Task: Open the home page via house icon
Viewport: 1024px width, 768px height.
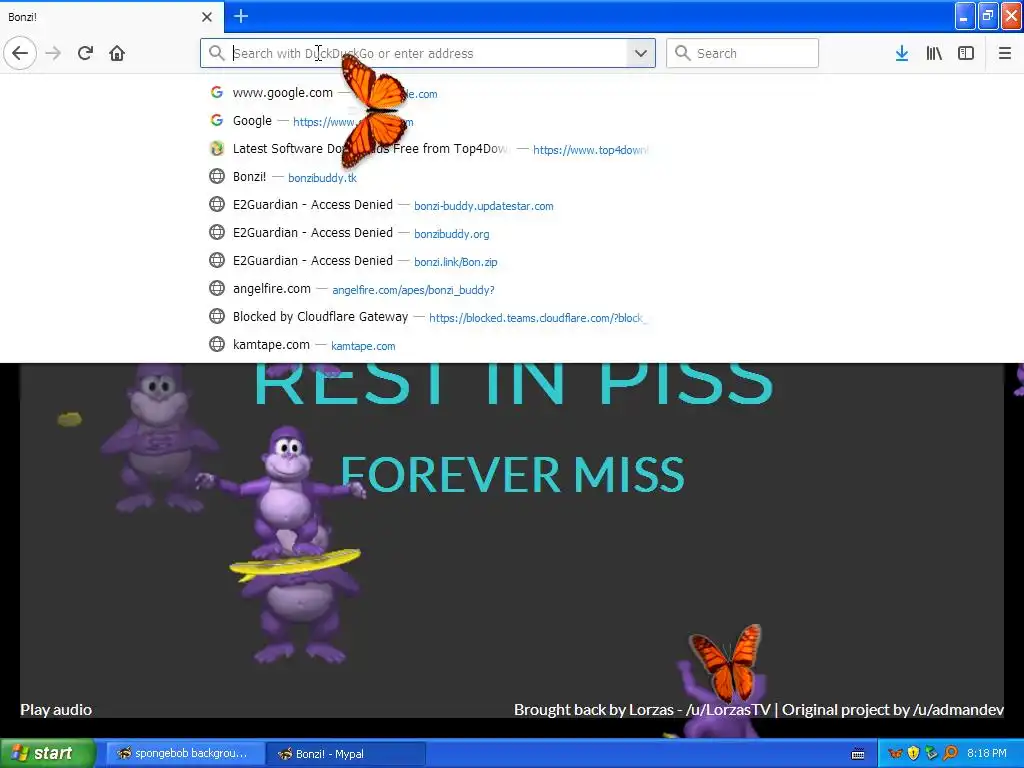Action: point(117,53)
